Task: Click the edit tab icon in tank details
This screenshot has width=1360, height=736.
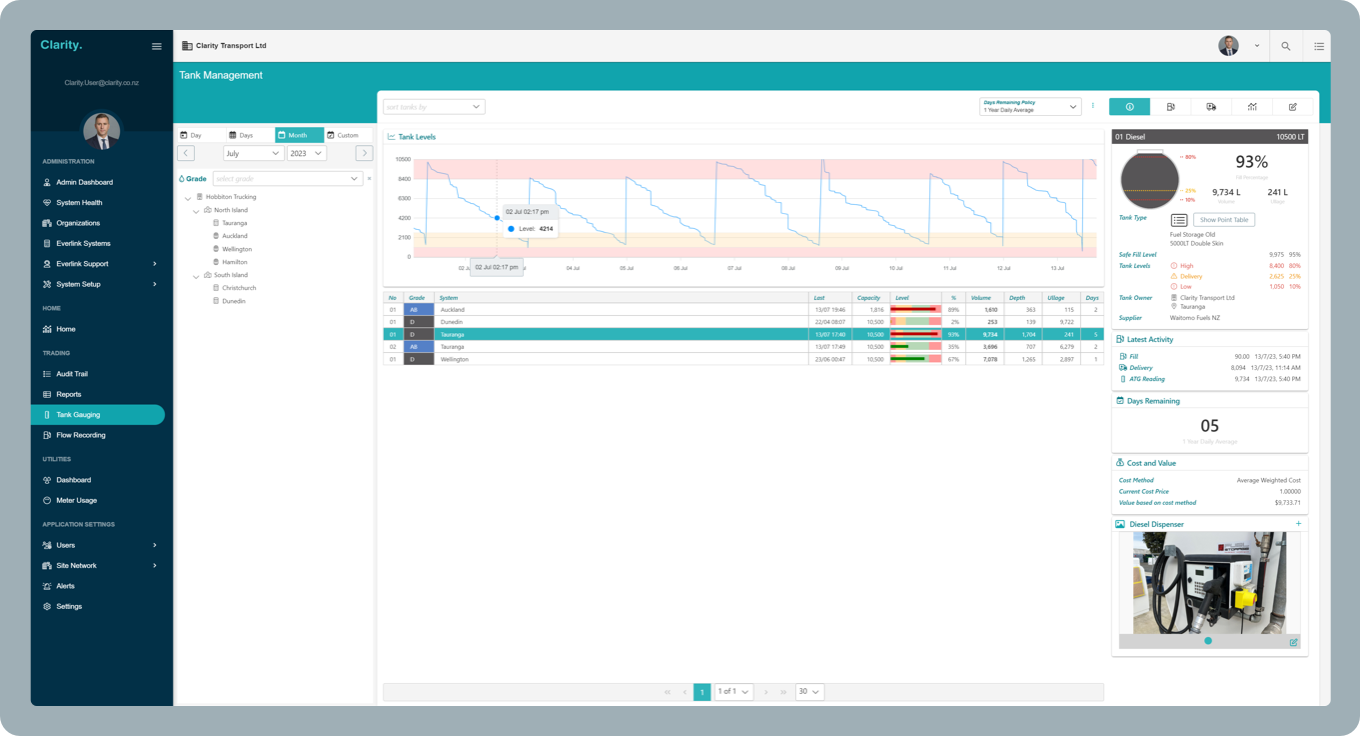Action: [1292, 107]
